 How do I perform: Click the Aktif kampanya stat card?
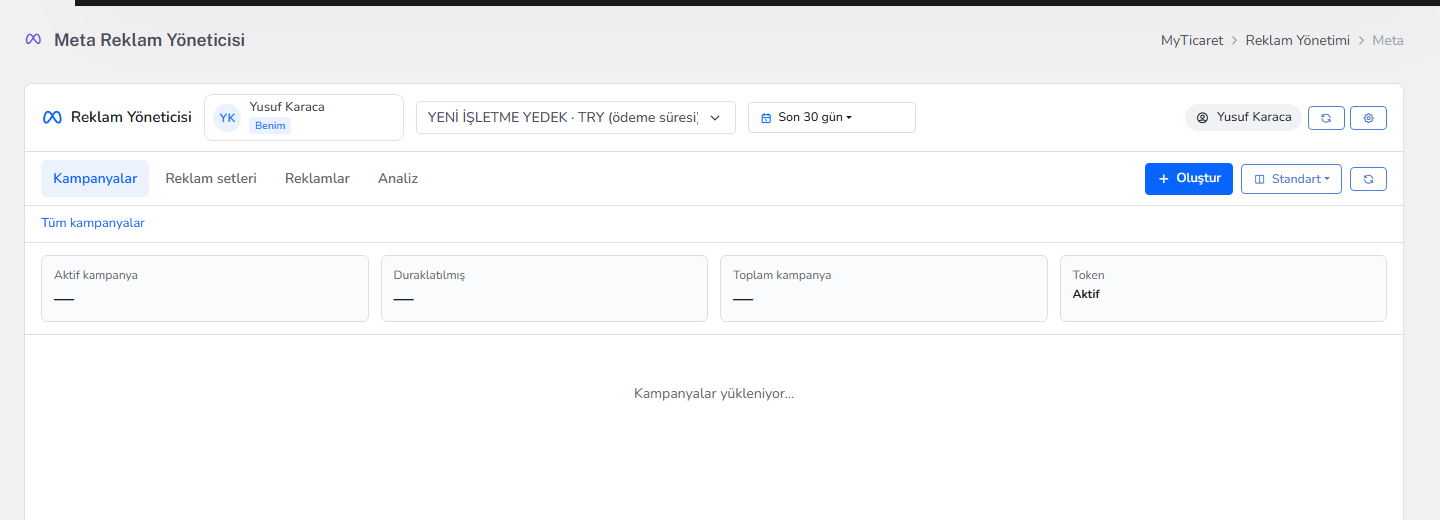pyautogui.click(x=205, y=288)
